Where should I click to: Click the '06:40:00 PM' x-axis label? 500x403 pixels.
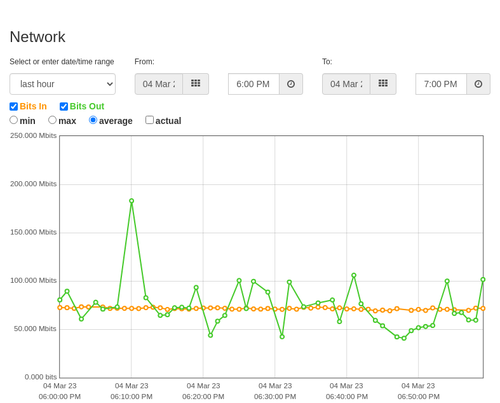pos(347,397)
